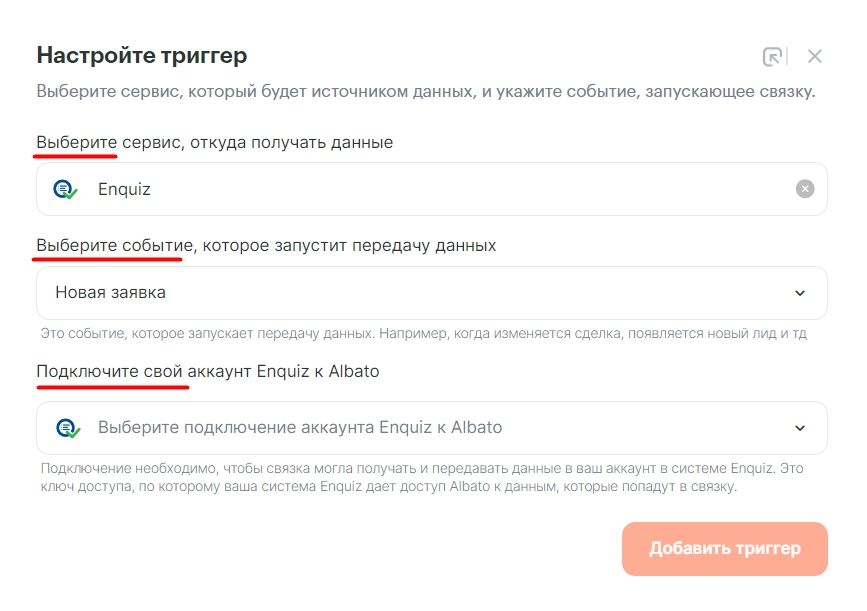Click the 'Выберите сервис, откуда получать данные' label
This screenshot has width=867, height=611.
pos(215,142)
